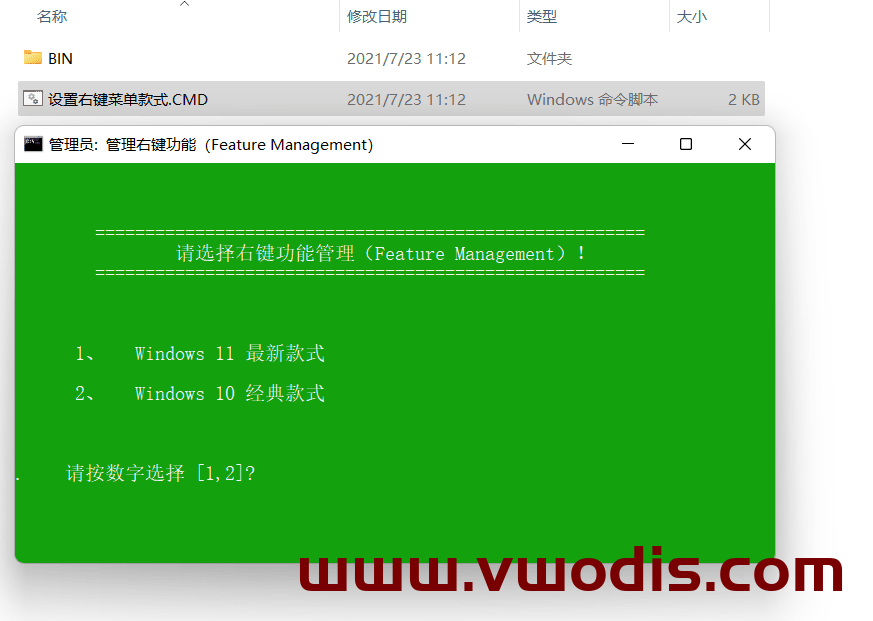Screen dimensions: 873x621
Task: Open the 修改日期 column header dropdown
Action: coord(376,16)
